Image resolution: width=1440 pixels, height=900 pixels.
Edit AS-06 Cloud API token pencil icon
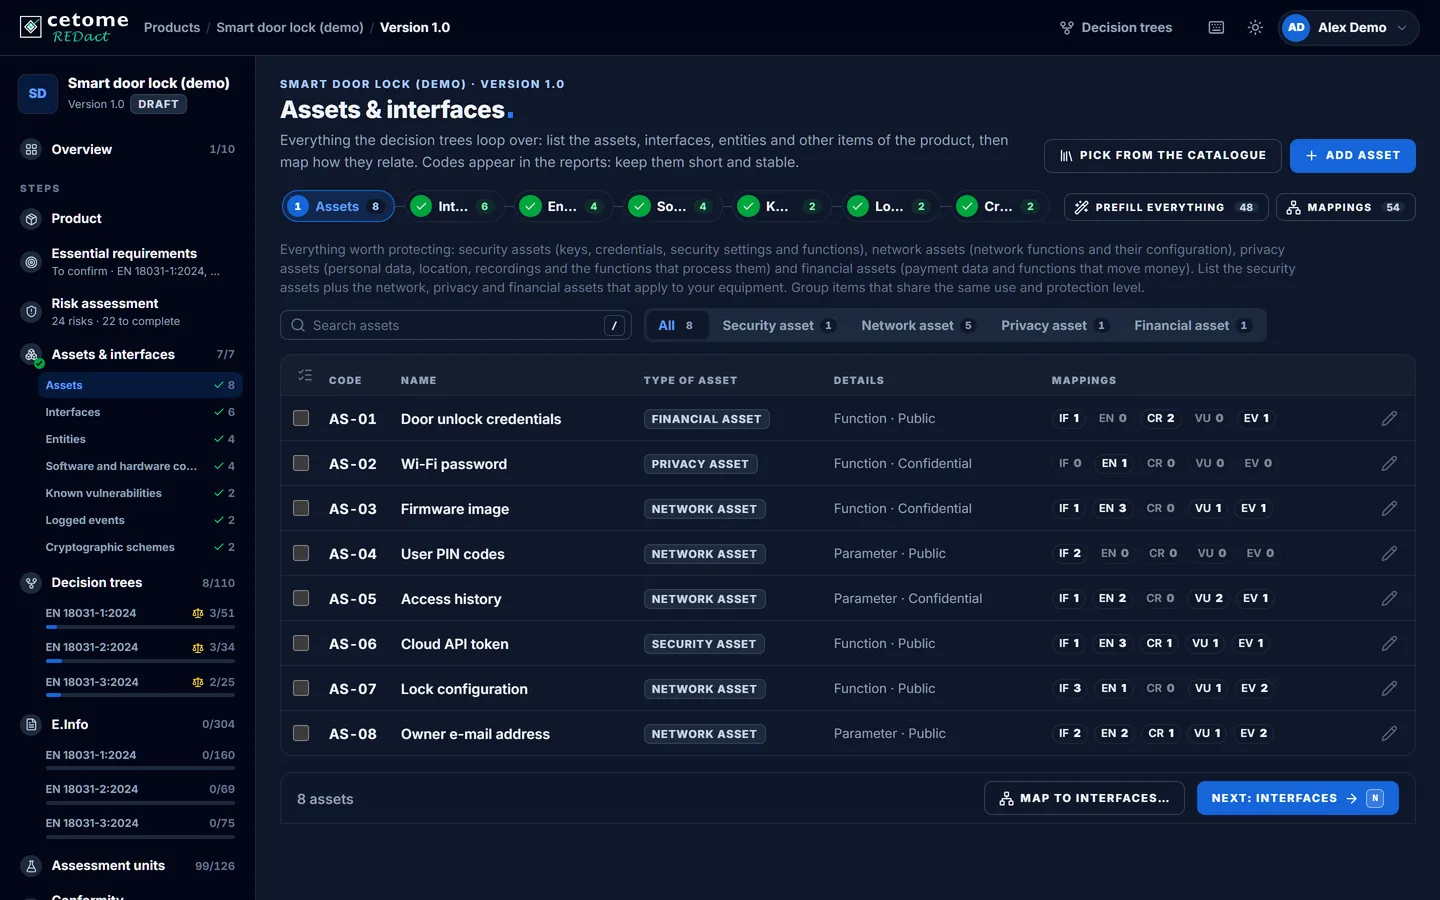[1389, 644]
